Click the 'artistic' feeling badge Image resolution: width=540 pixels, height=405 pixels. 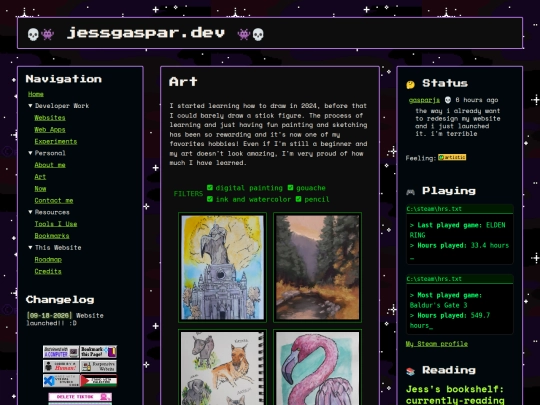pyautogui.click(x=452, y=157)
